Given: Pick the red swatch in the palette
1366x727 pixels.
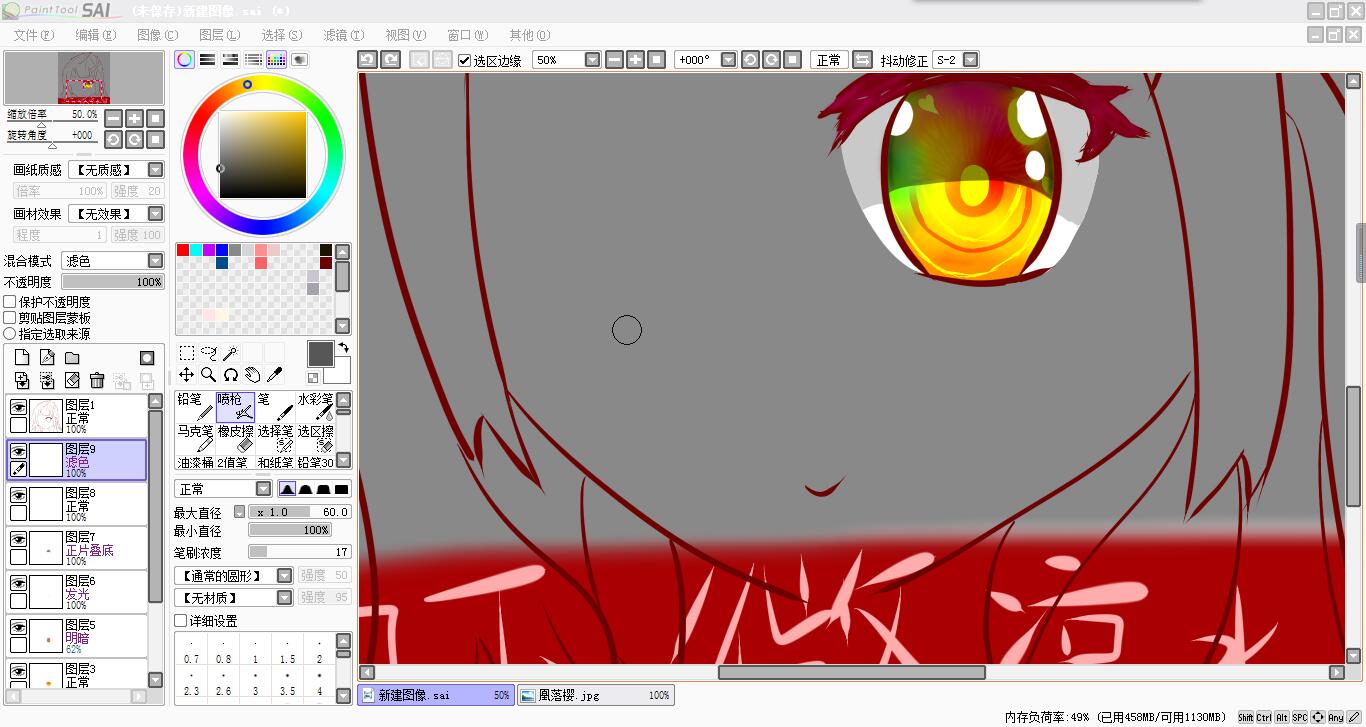Looking at the screenshot, I should pyautogui.click(x=183, y=250).
